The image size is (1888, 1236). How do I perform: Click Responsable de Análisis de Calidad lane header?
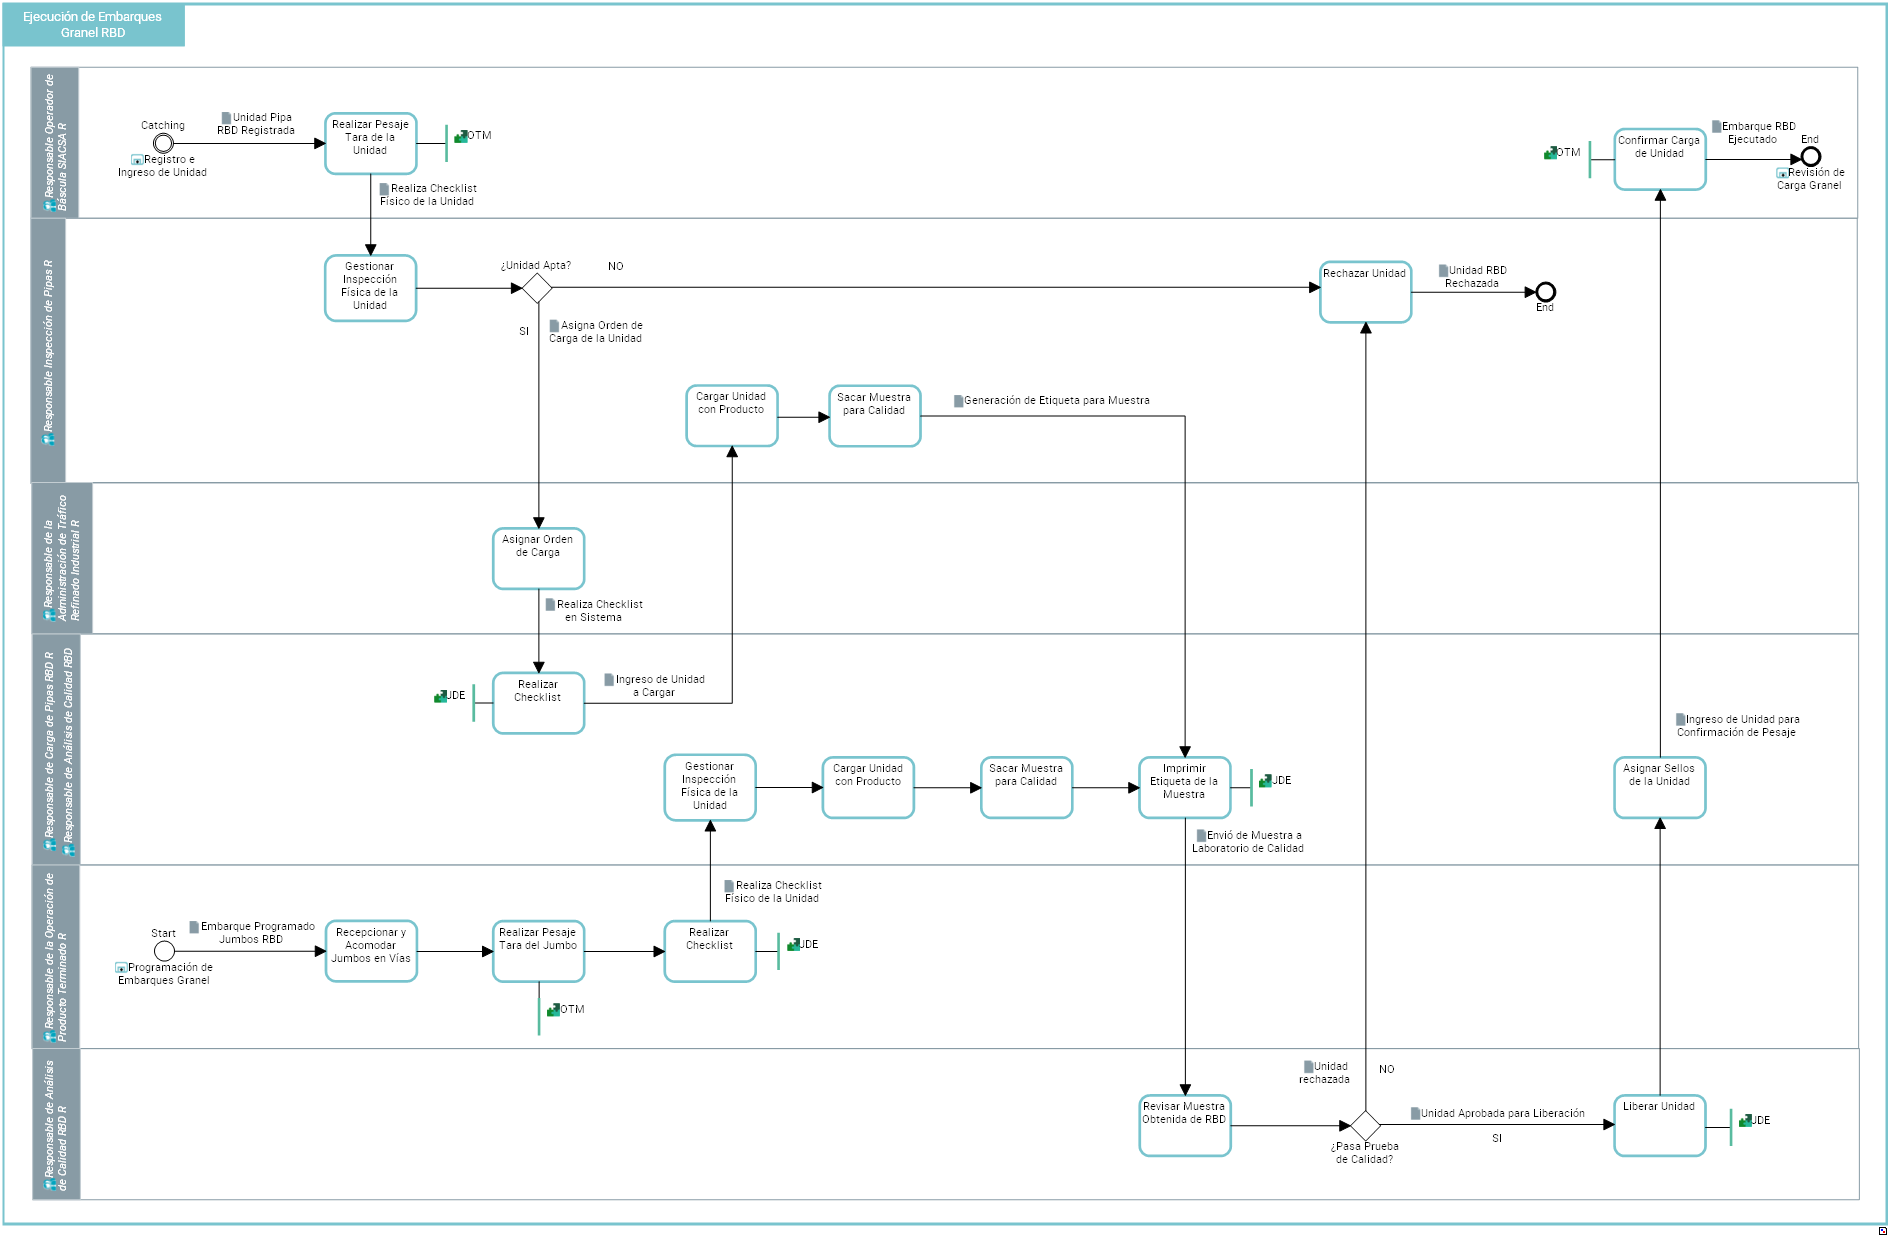pos(55,1124)
